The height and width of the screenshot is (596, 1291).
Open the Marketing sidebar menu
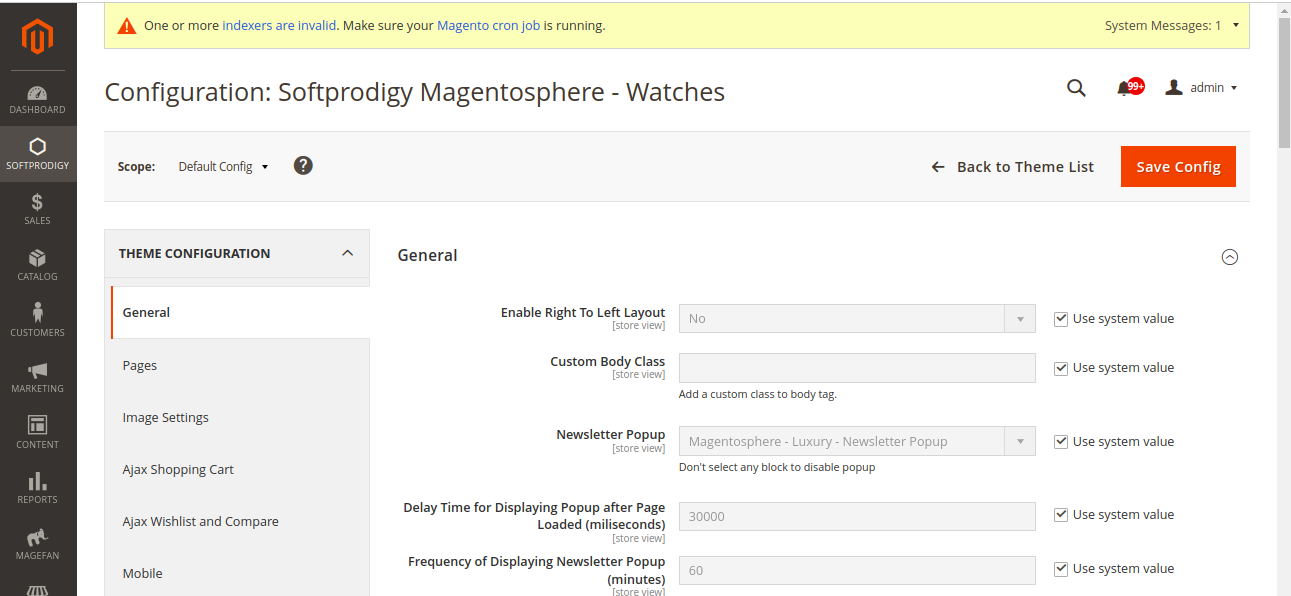(38, 377)
